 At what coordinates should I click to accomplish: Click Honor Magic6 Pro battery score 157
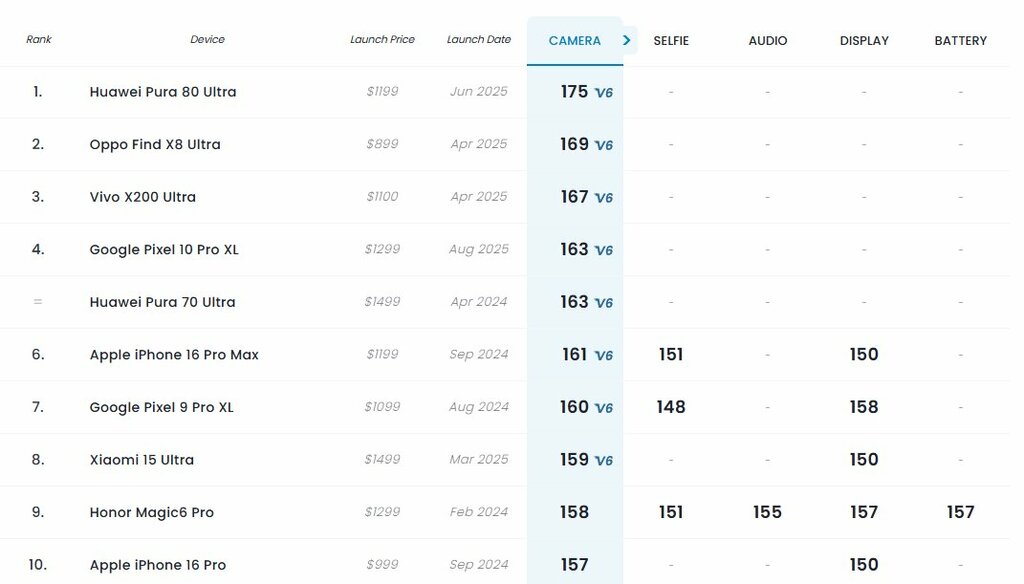tap(960, 512)
